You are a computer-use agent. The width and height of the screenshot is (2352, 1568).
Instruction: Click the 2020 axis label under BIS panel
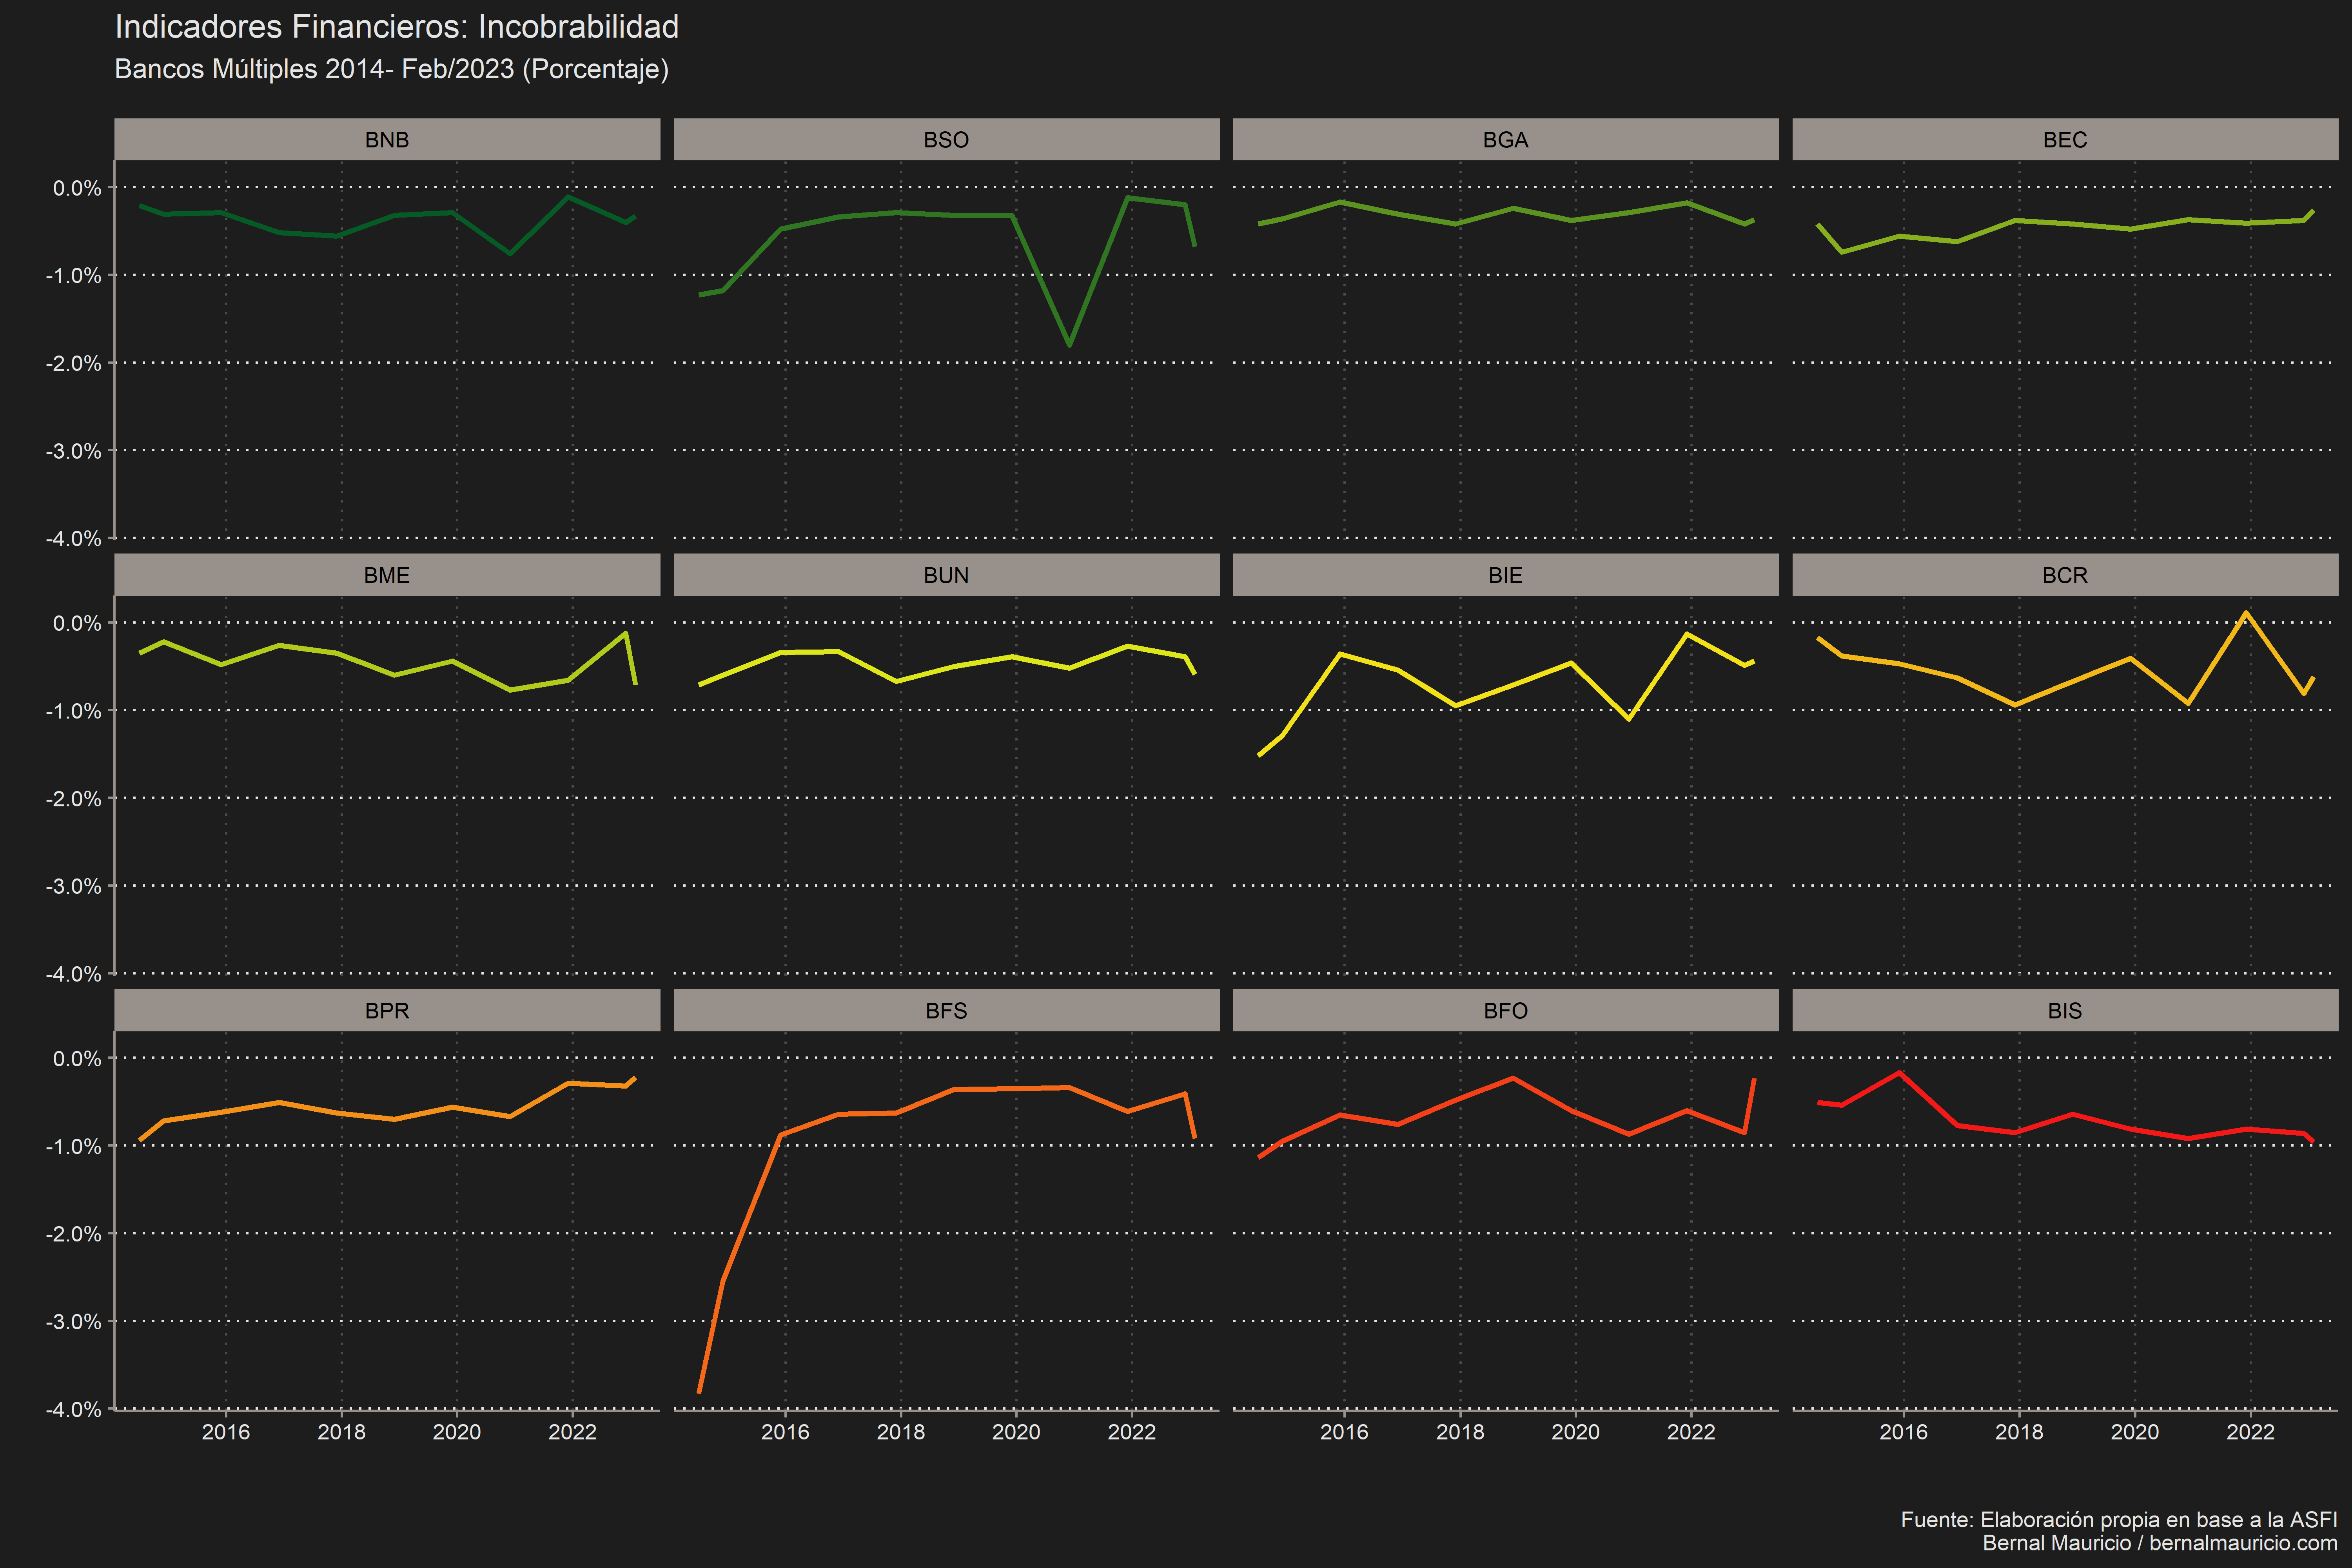click(2135, 1432)
